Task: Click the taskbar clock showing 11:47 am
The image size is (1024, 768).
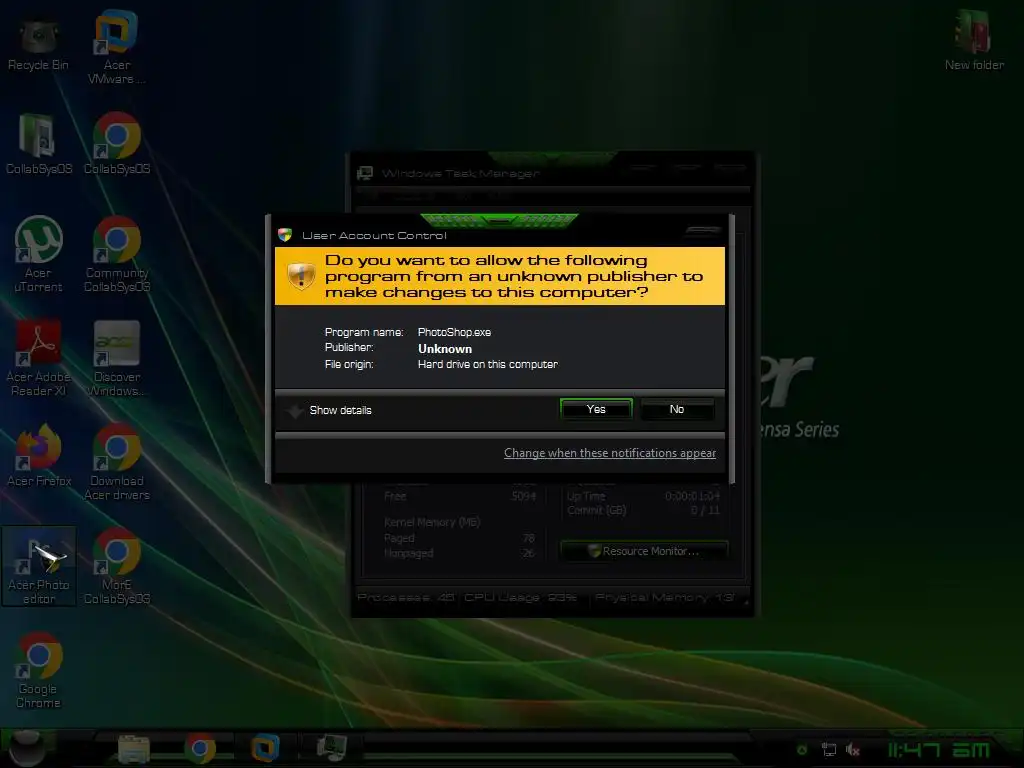Action: 938,750
